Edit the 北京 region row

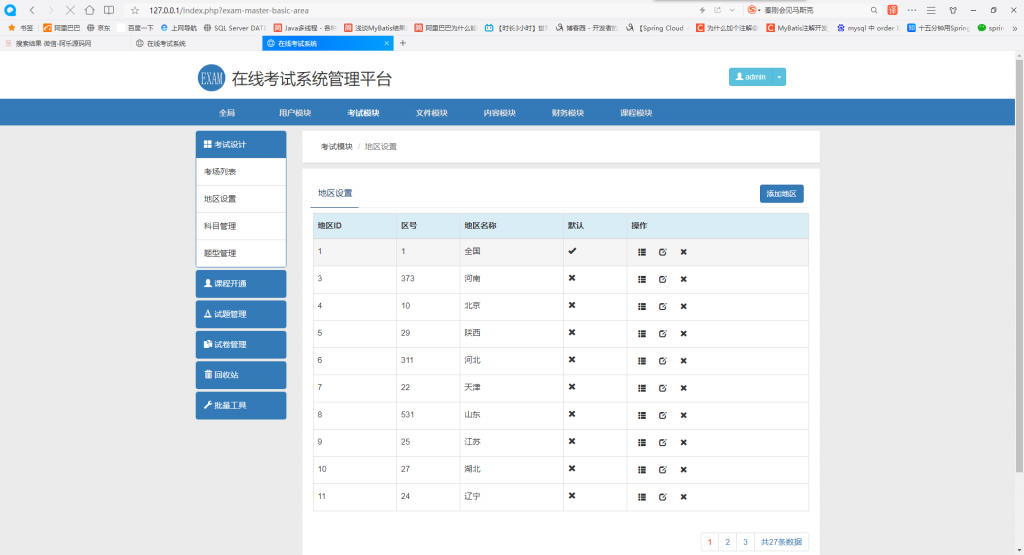click(663, 306)
